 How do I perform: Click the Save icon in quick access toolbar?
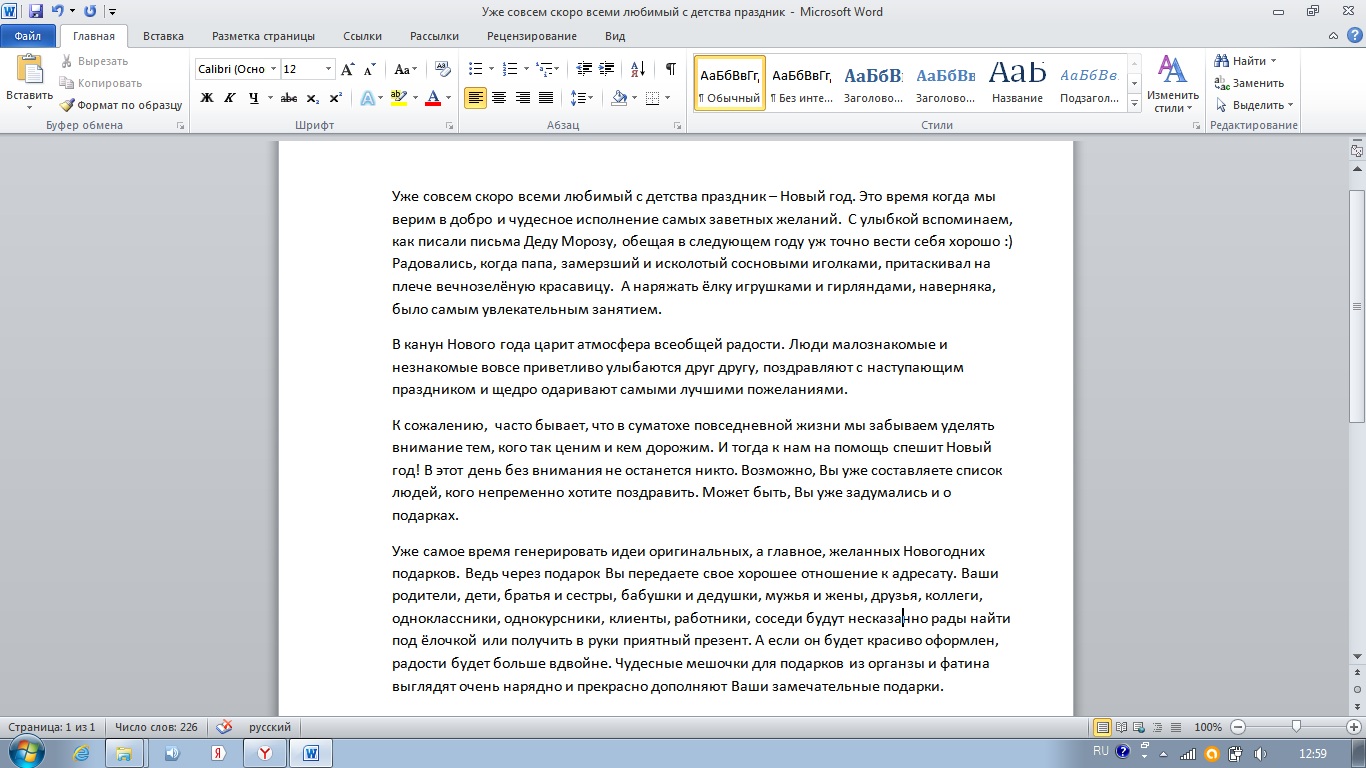36,12
